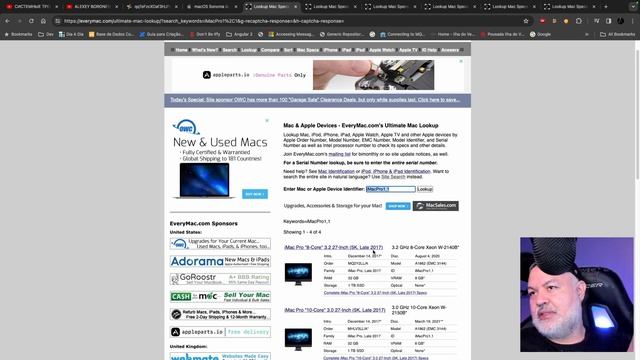Image resolution: width=640 pixels, height=360 pixels.
Task: Open Apple TV in site navigation
Action: click(x=409, y=50)
